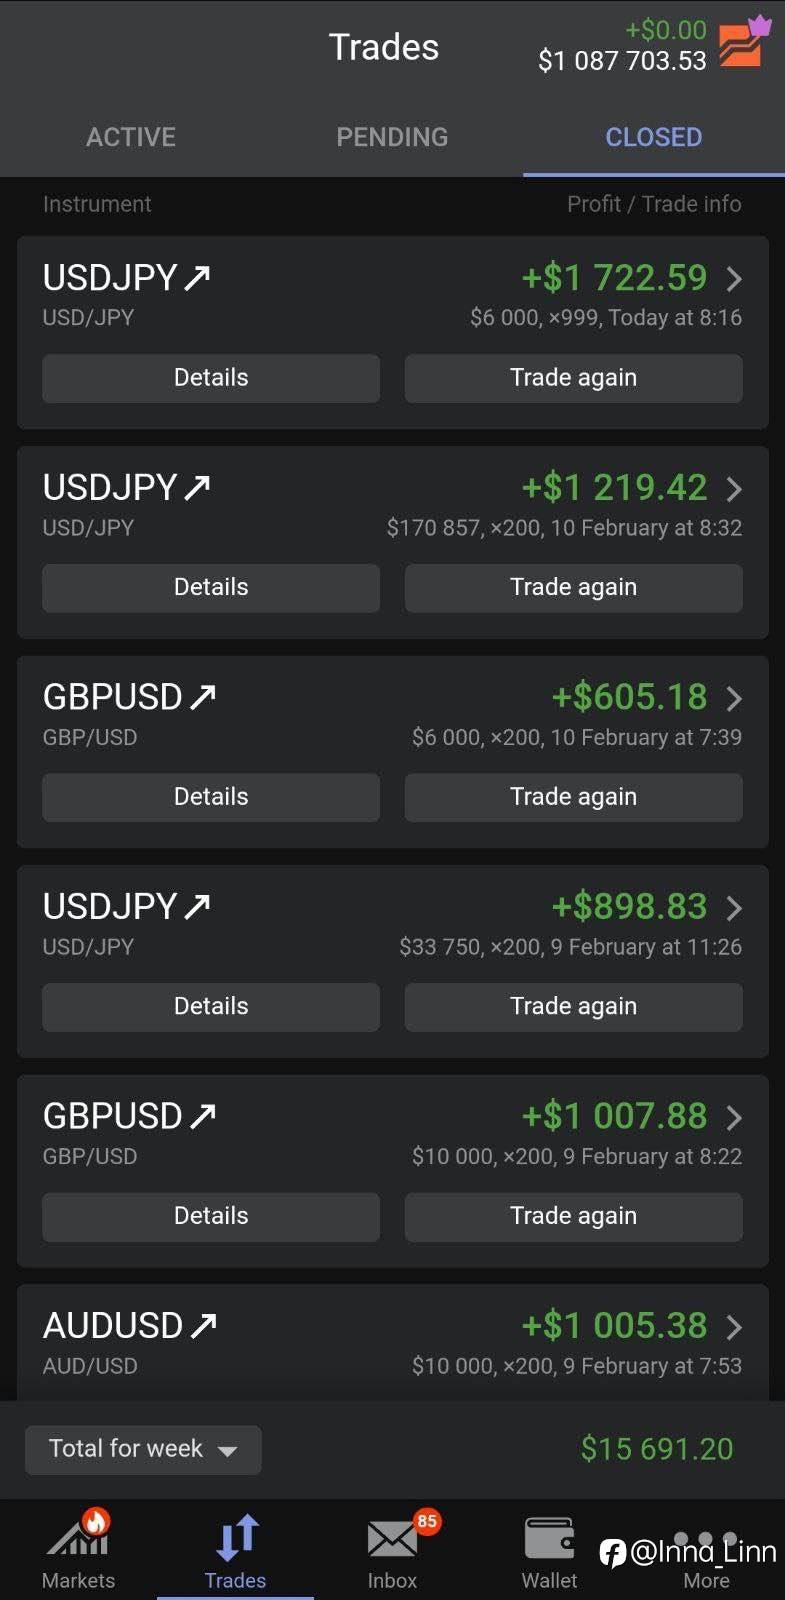Viewport: 785px width, 1600px height.
Task: Open the Markets chart icon
Action: point(78,1538)
